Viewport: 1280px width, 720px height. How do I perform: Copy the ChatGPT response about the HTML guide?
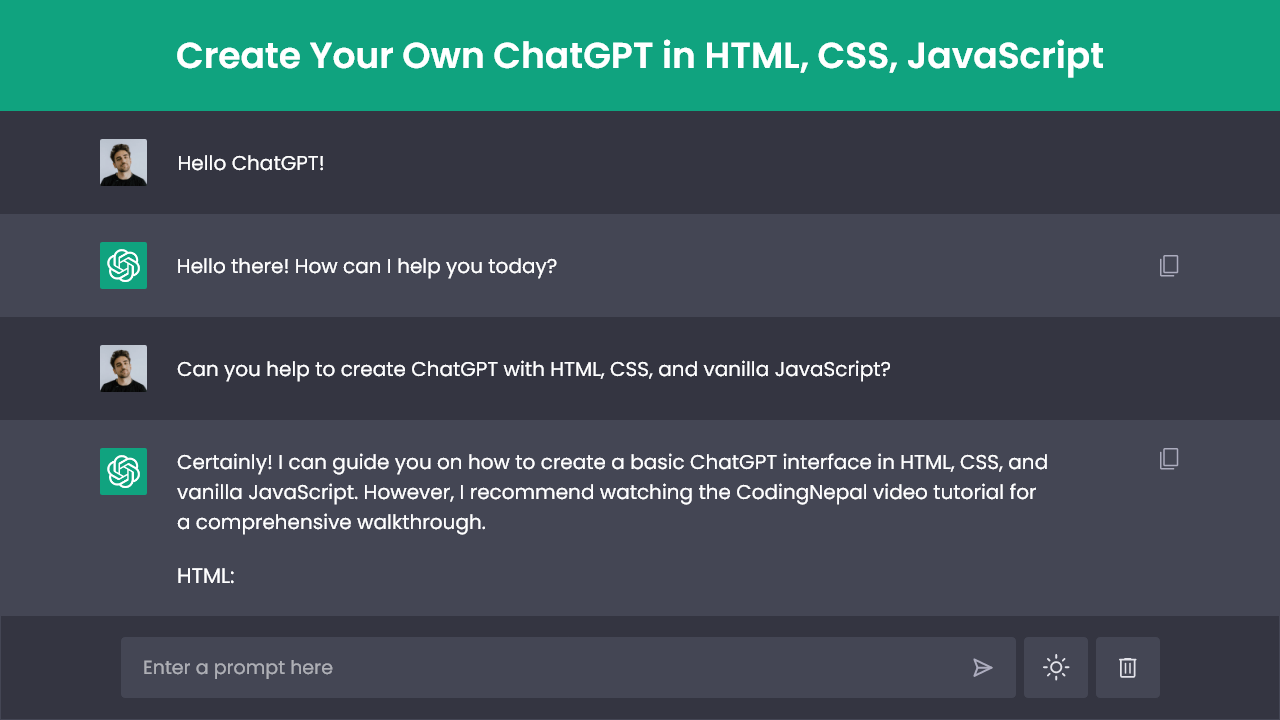point(1168,458)
